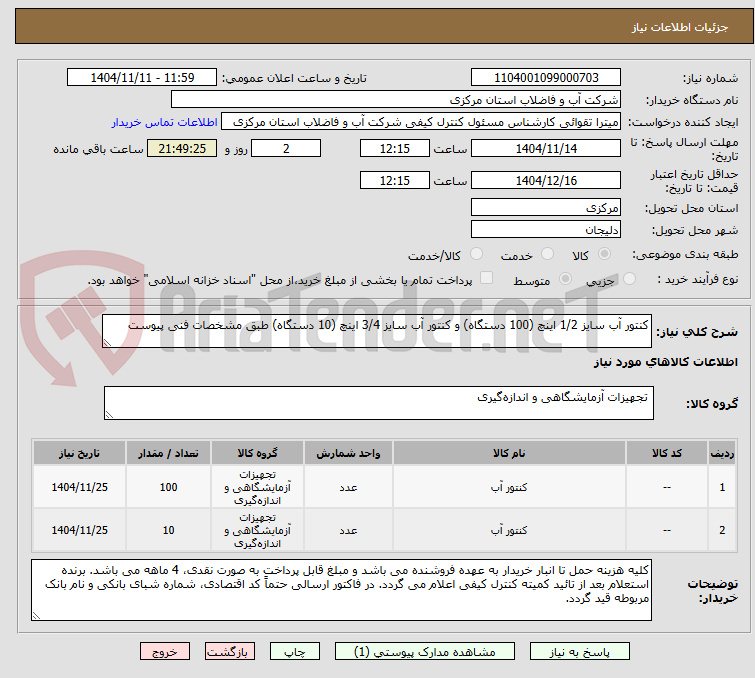The height and width of the screenshot is (678, 755).
Task: Click the resize handle of description textbox
Action: point(107,343)
